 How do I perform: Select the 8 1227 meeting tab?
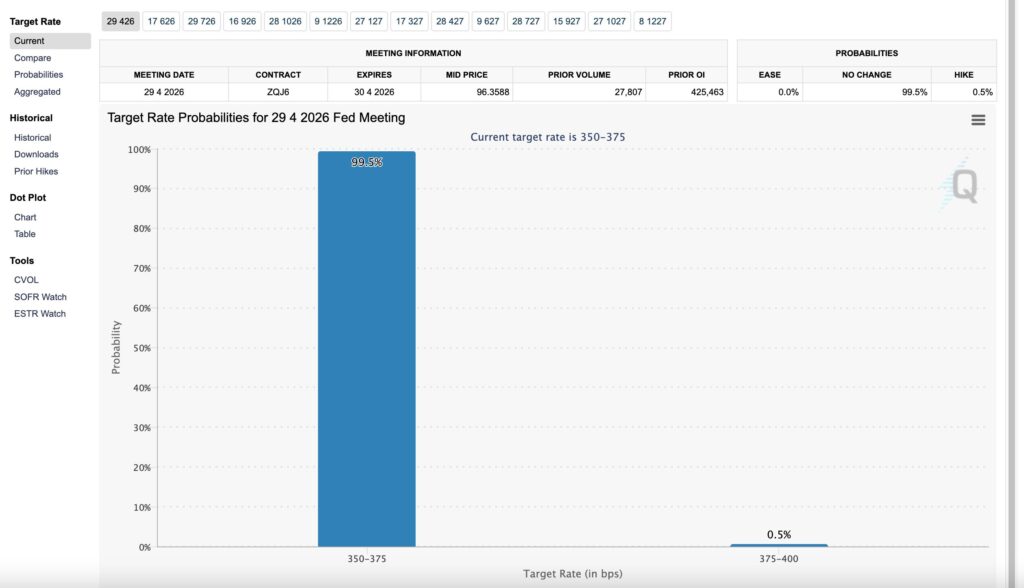click(x=652, y=21)
